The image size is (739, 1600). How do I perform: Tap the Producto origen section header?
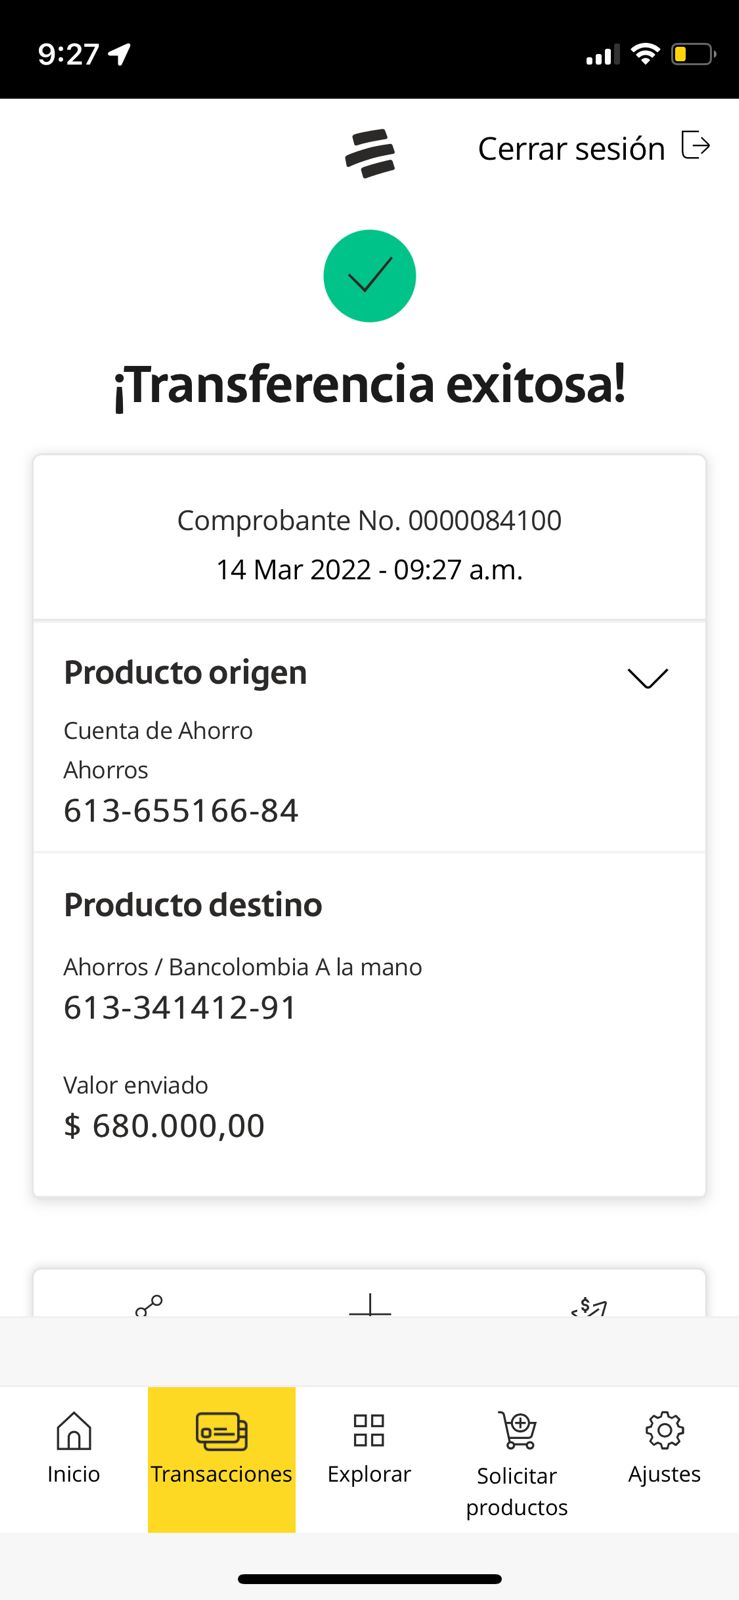pos(185,673)
